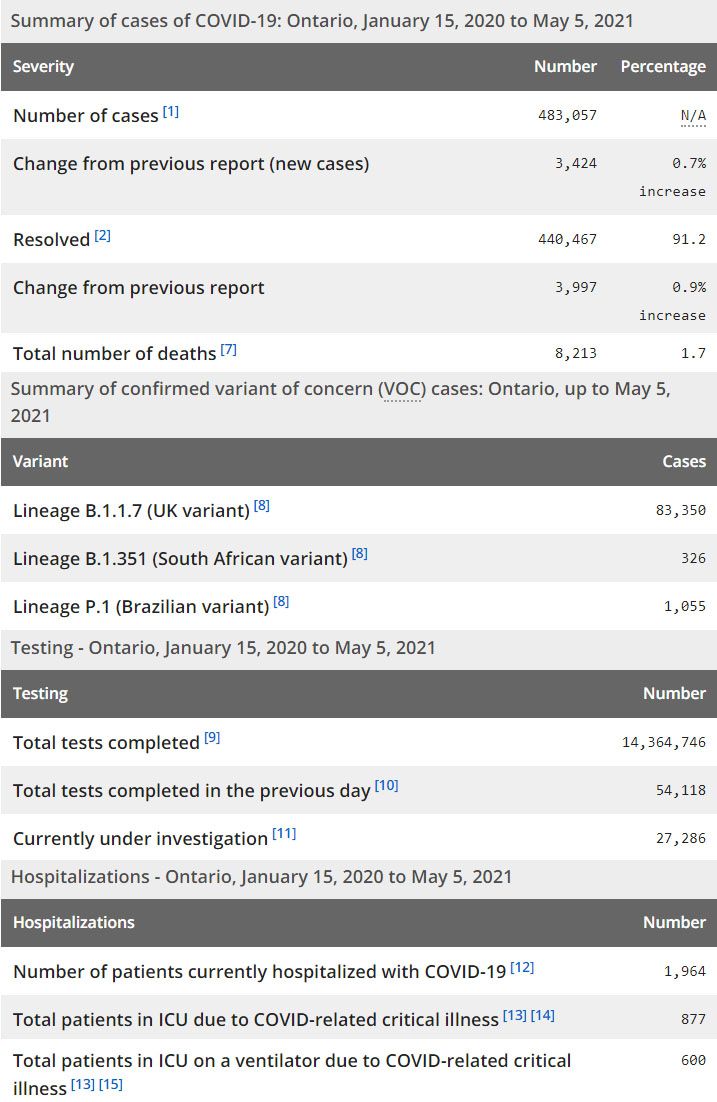Screen dimensions: 717x1102
Task: Click the Variant table column header
Action: (41, 462)
